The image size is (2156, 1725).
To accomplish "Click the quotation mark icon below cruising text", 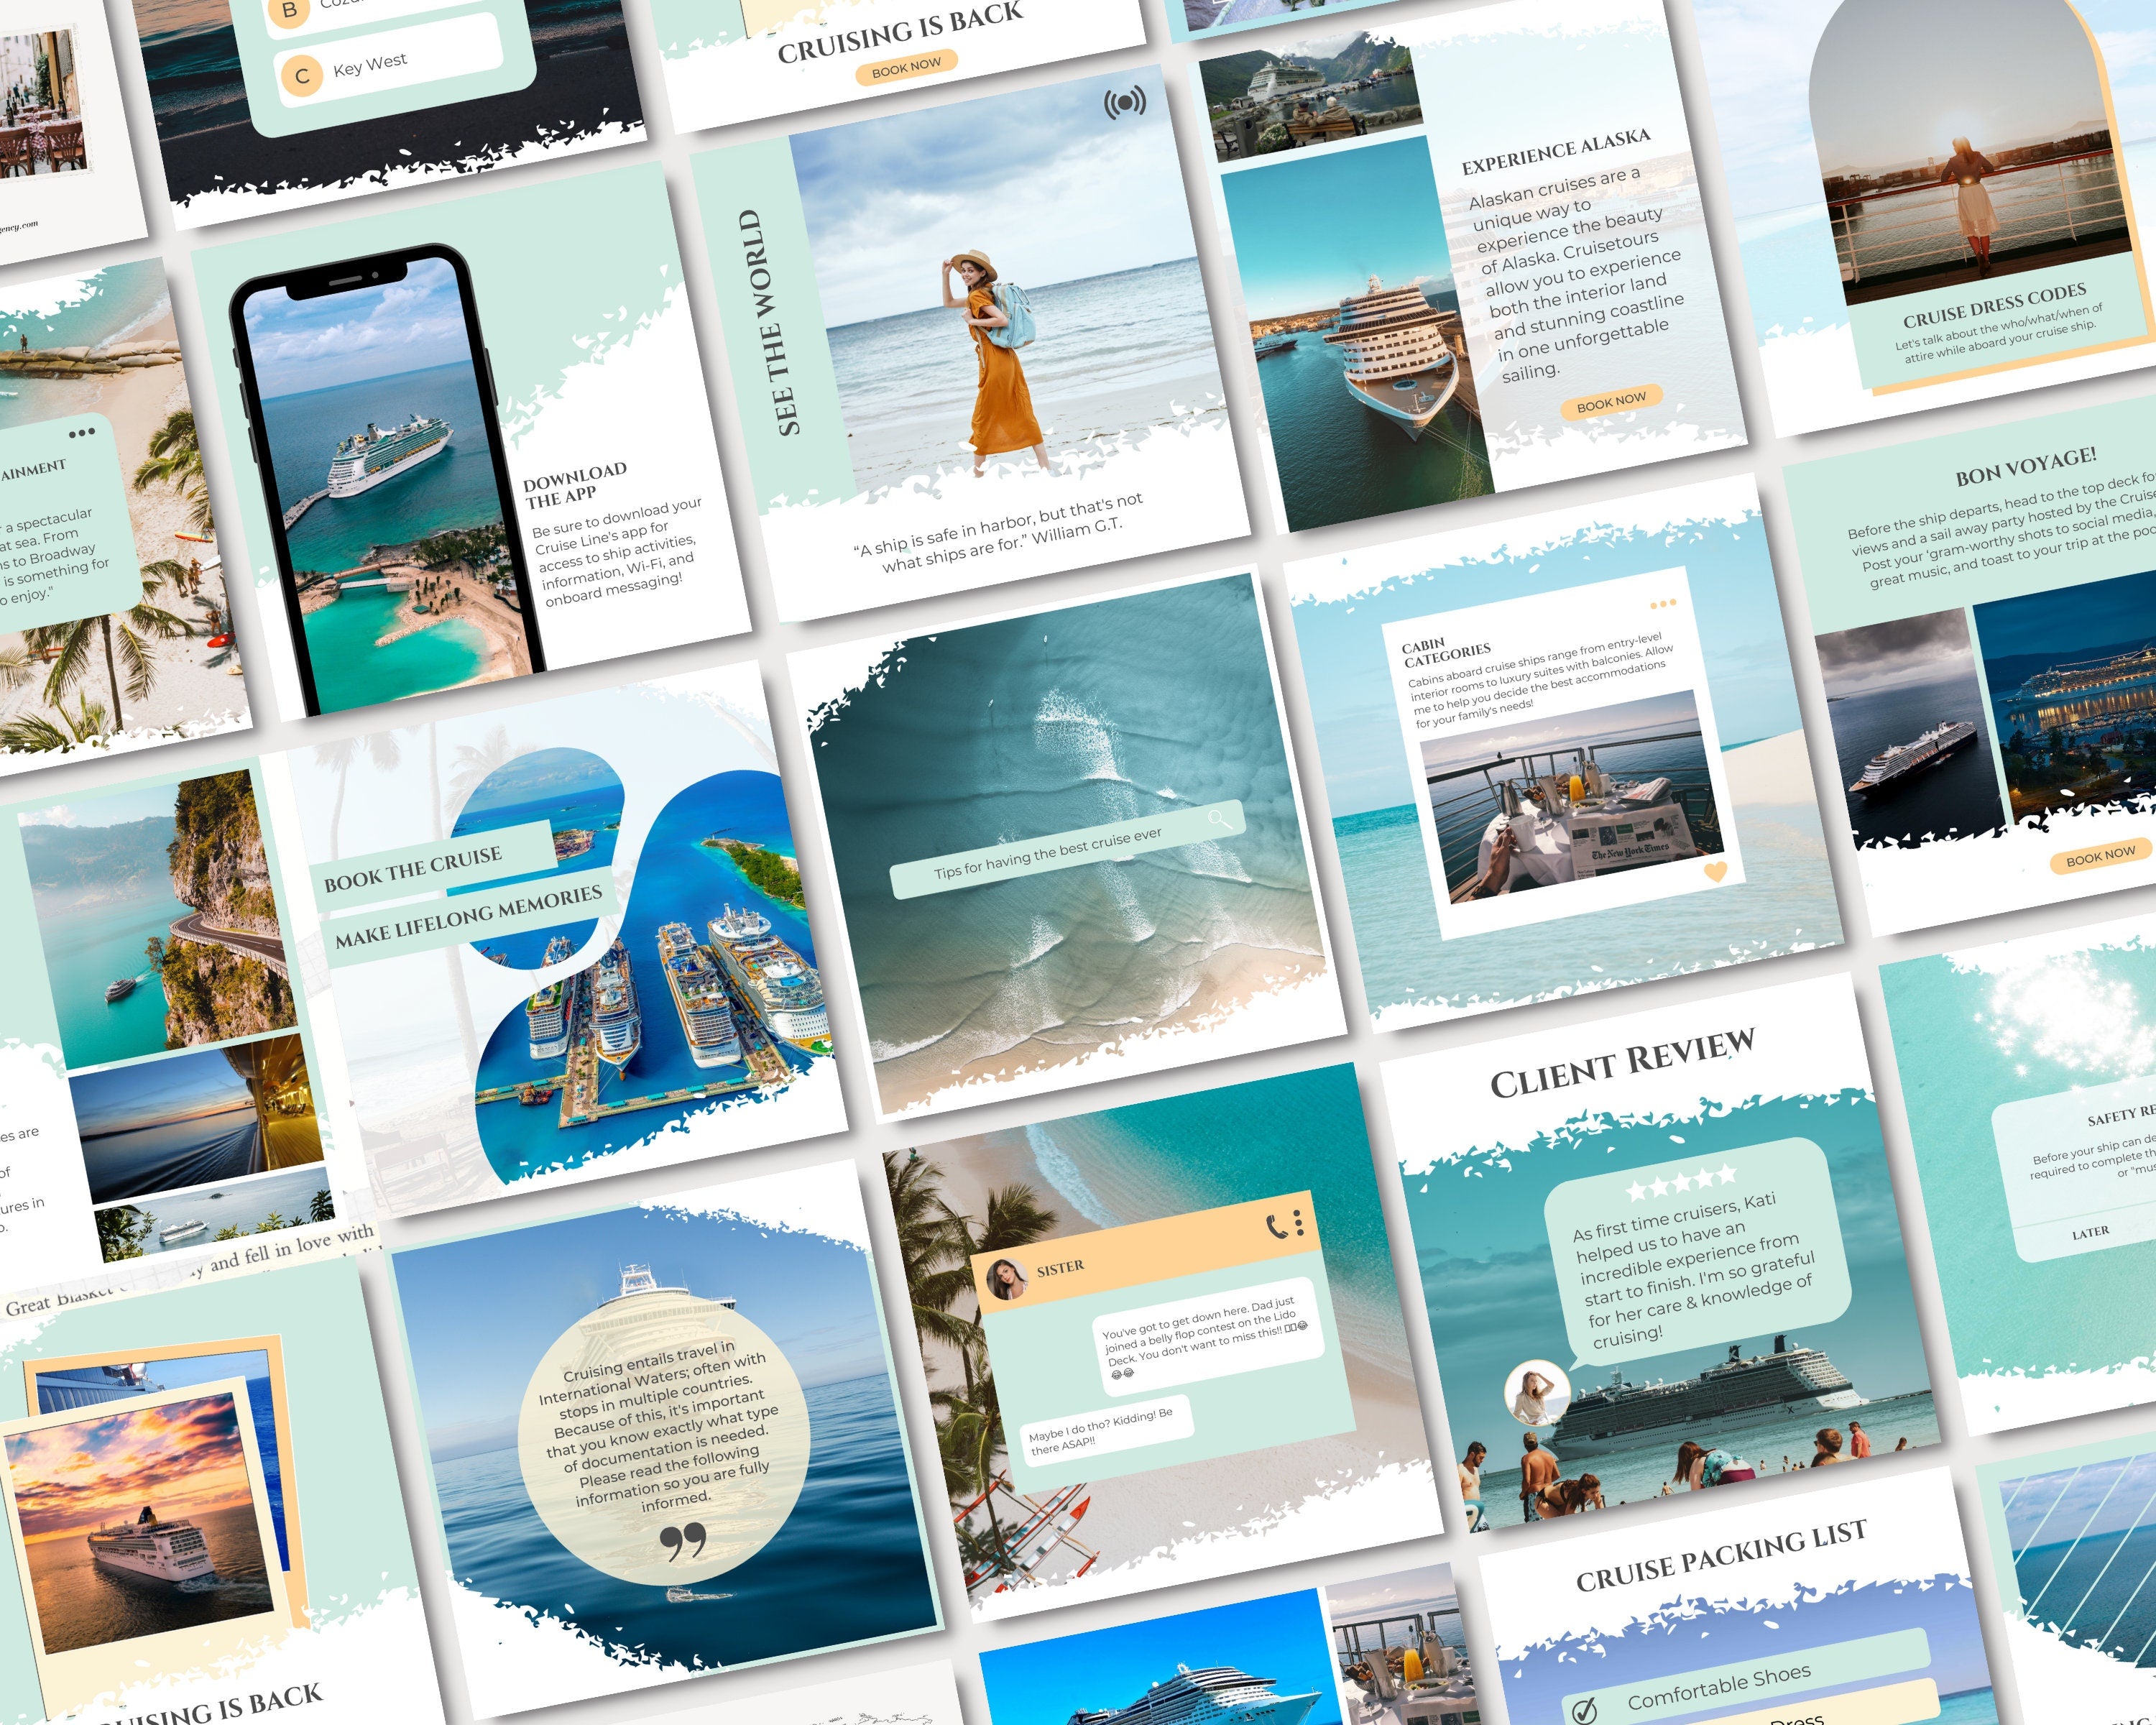I will coord(684,1541).
